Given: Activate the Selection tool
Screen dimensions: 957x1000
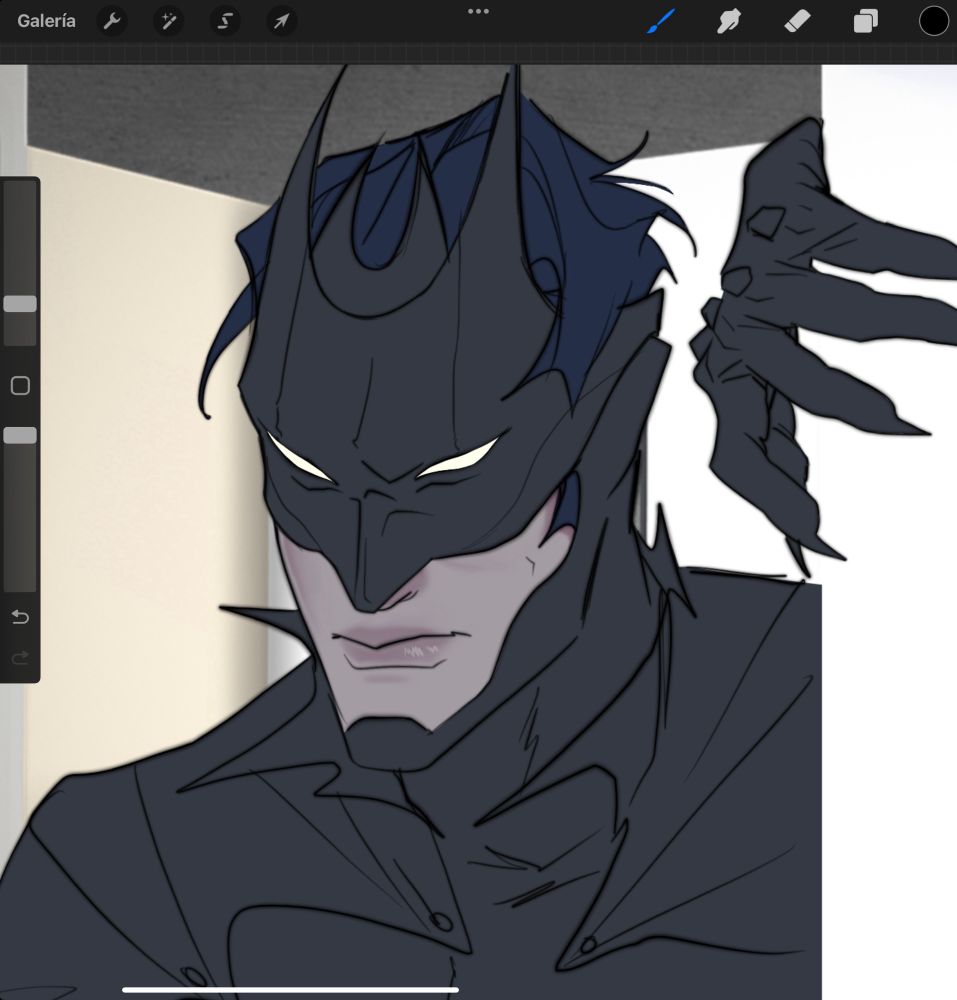Looking at the screenshot, I should [x=224, y=21].
